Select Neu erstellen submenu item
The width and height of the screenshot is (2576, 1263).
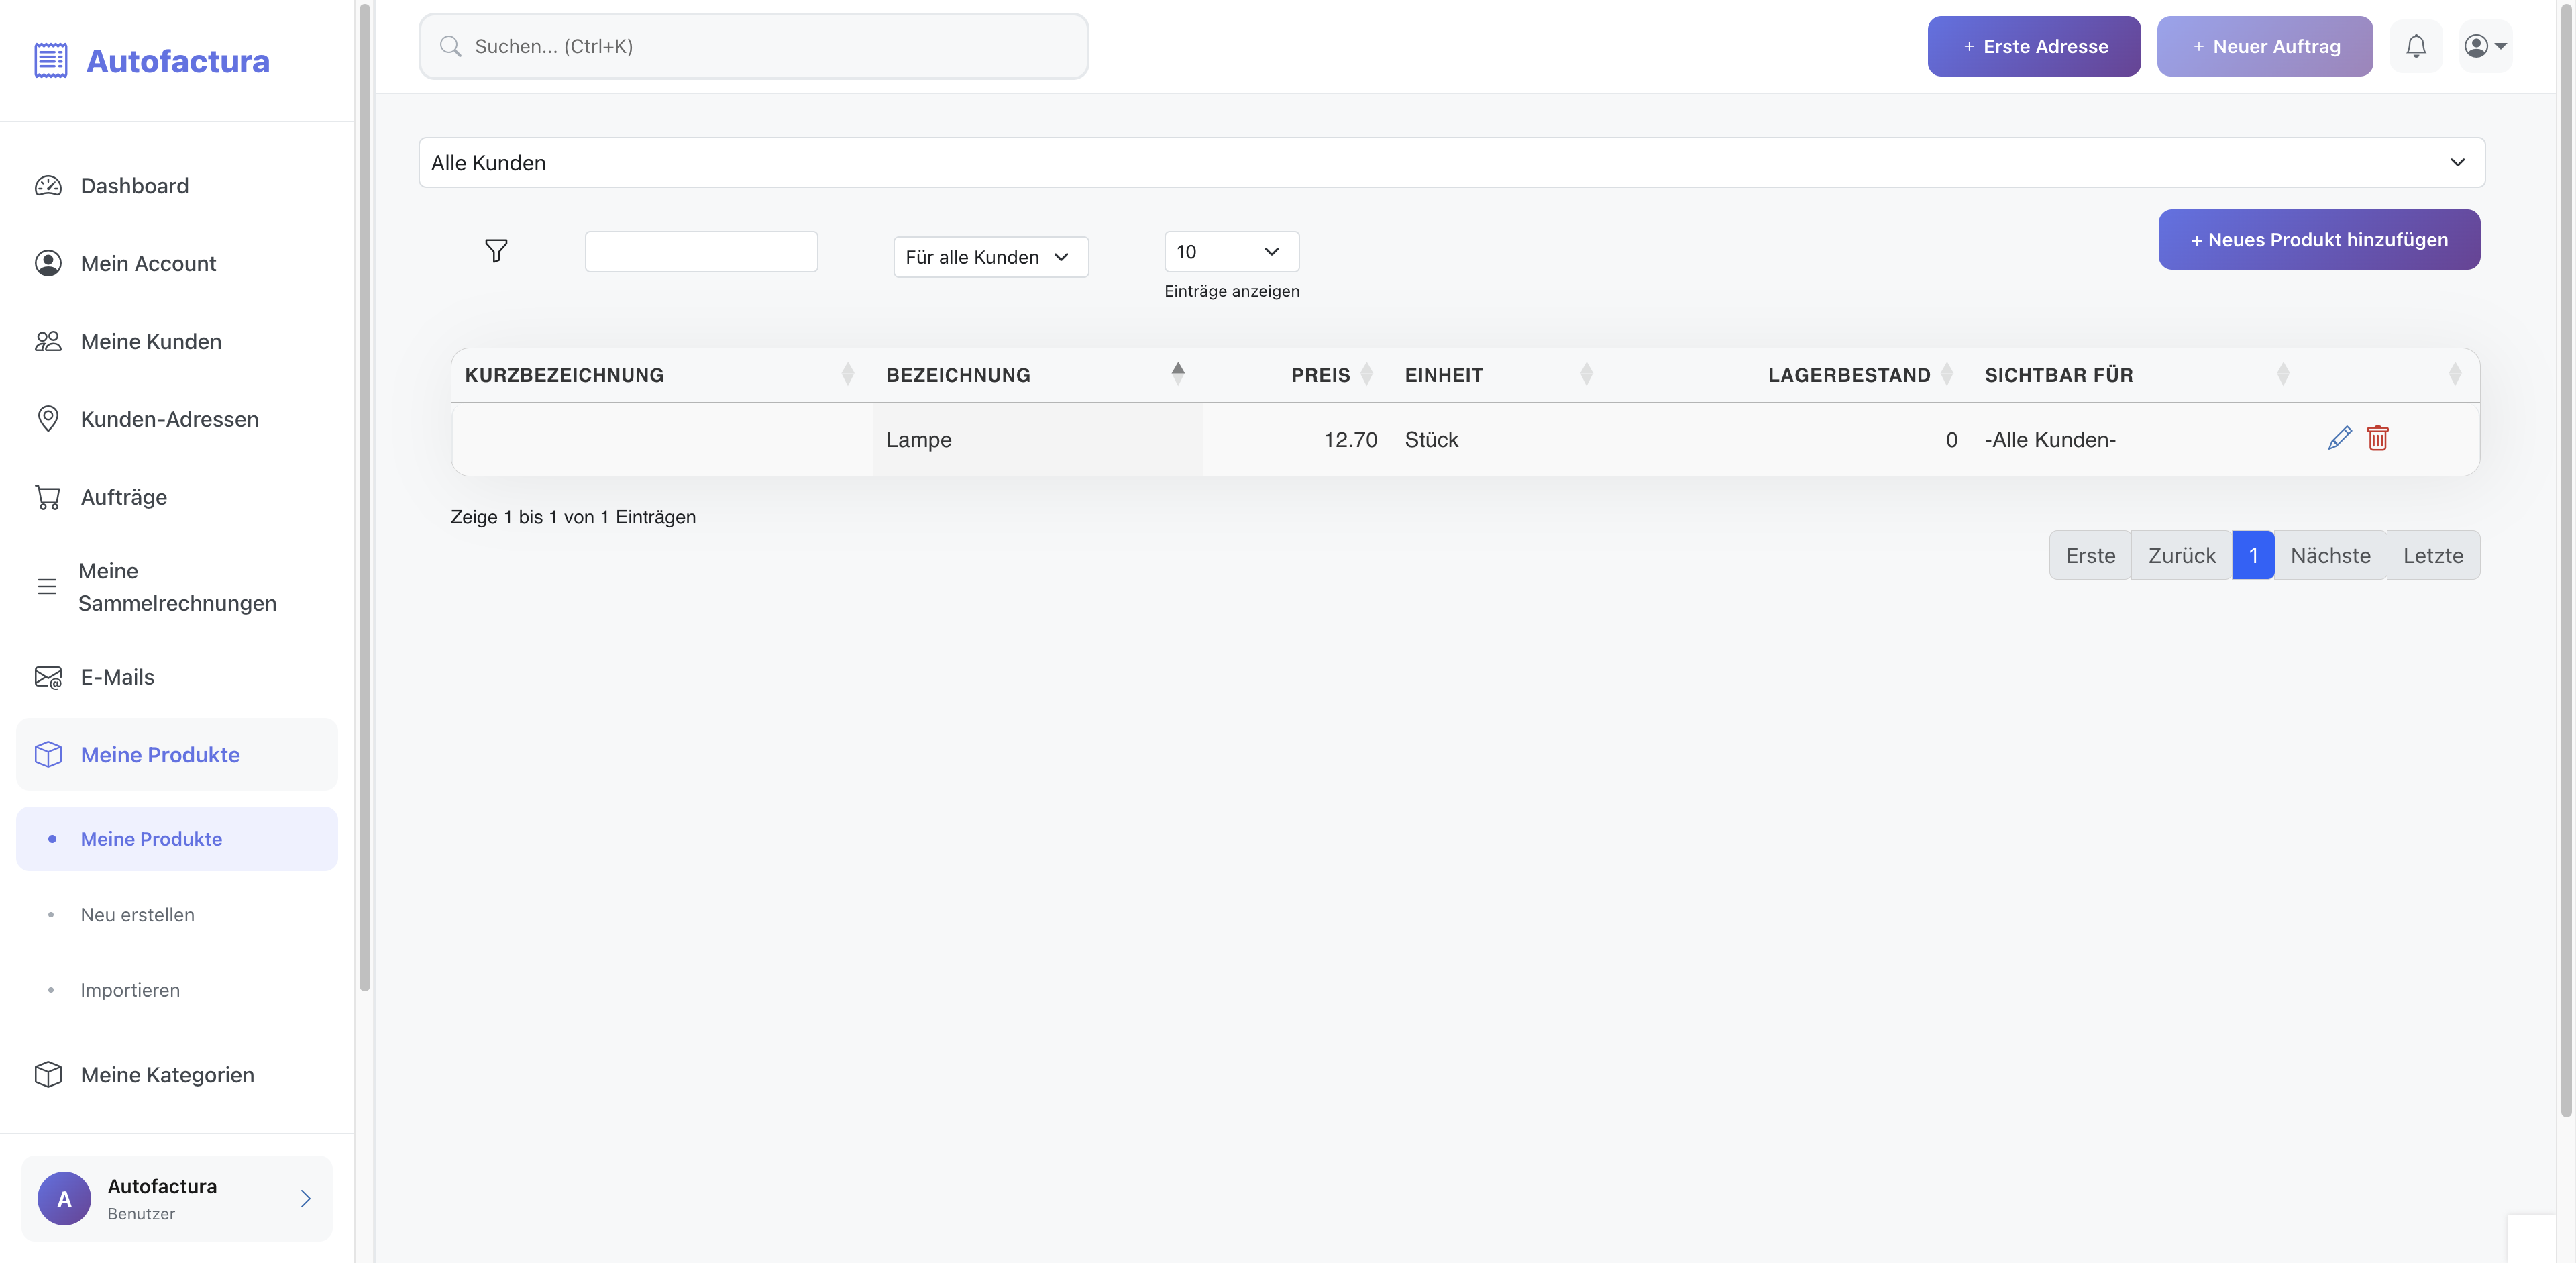tap(137, 915)
